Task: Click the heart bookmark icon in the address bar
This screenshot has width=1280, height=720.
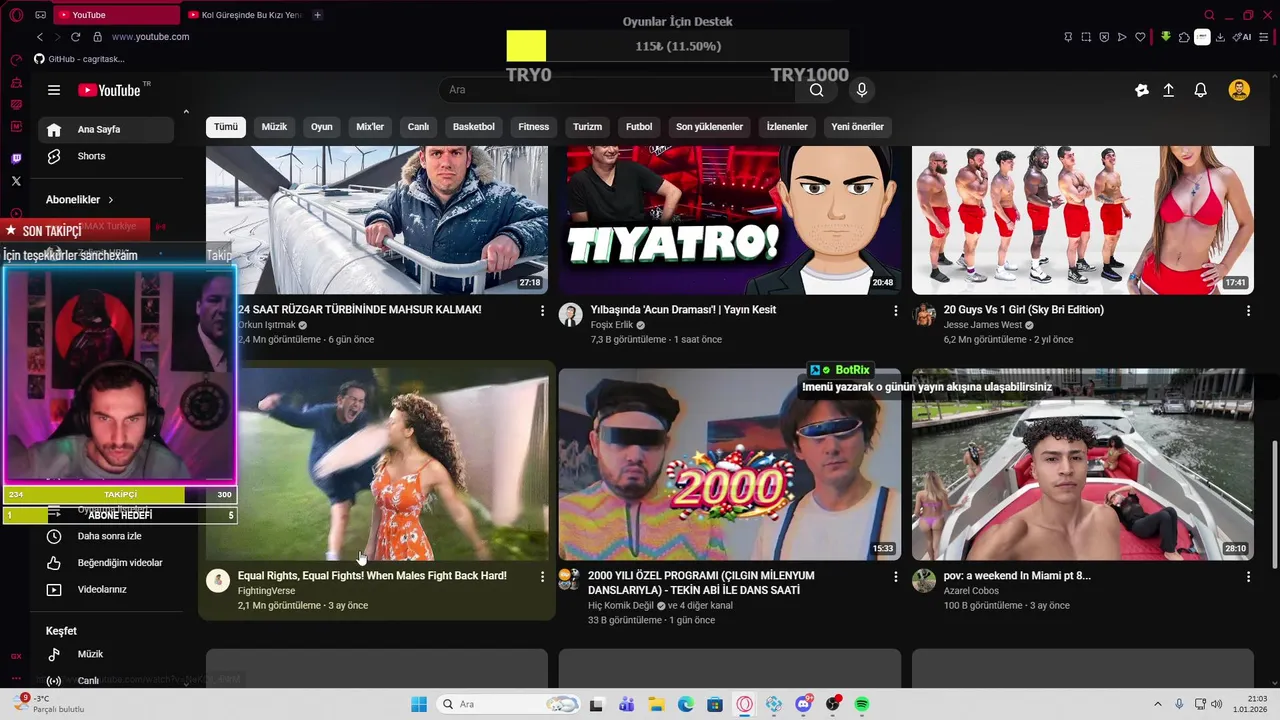Action: (1140, 37)
